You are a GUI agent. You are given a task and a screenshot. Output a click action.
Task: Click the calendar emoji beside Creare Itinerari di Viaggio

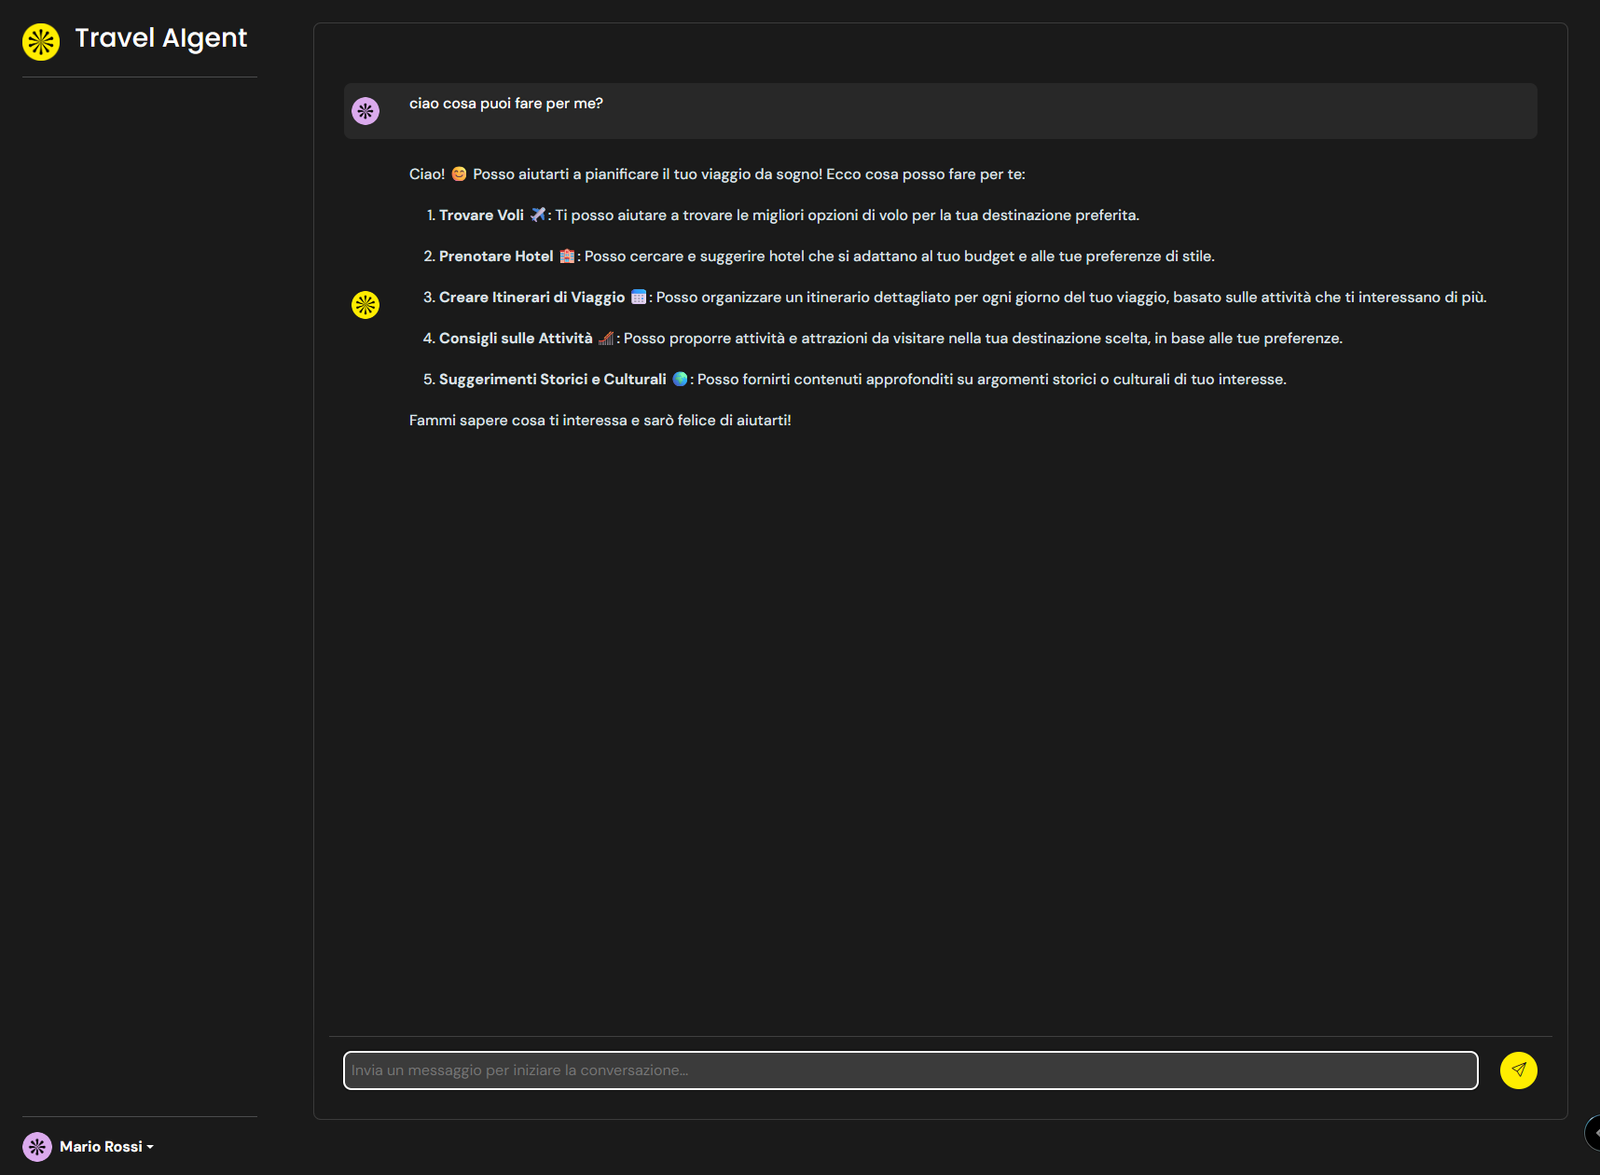click(x=639, y=297)
